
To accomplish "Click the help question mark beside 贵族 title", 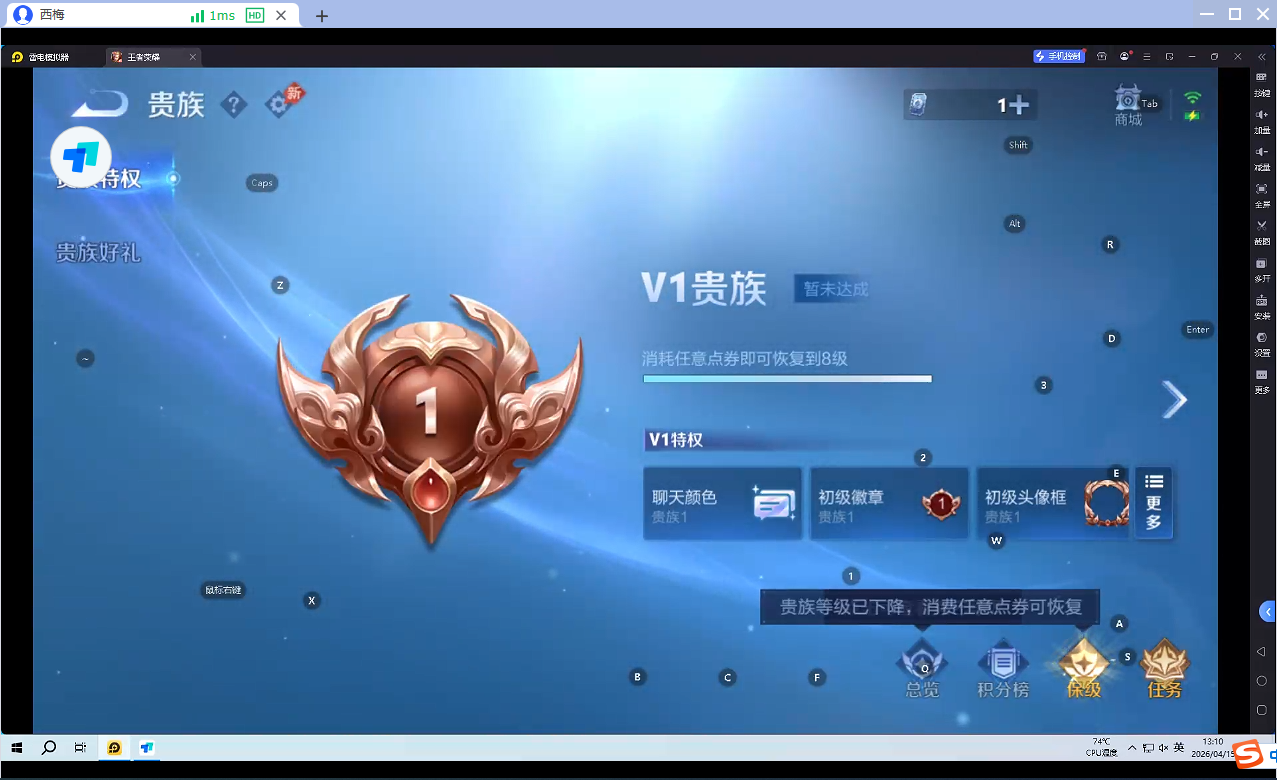I will [233, 104].
